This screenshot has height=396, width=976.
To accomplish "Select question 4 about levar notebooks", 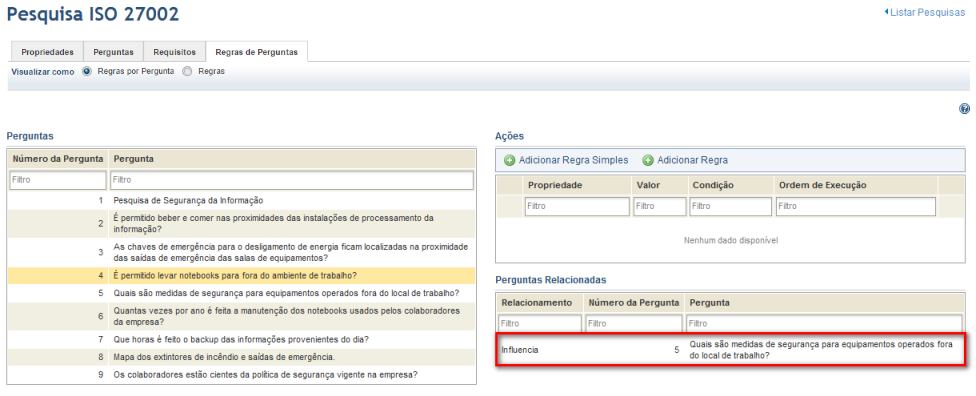I will pos(242,275).
